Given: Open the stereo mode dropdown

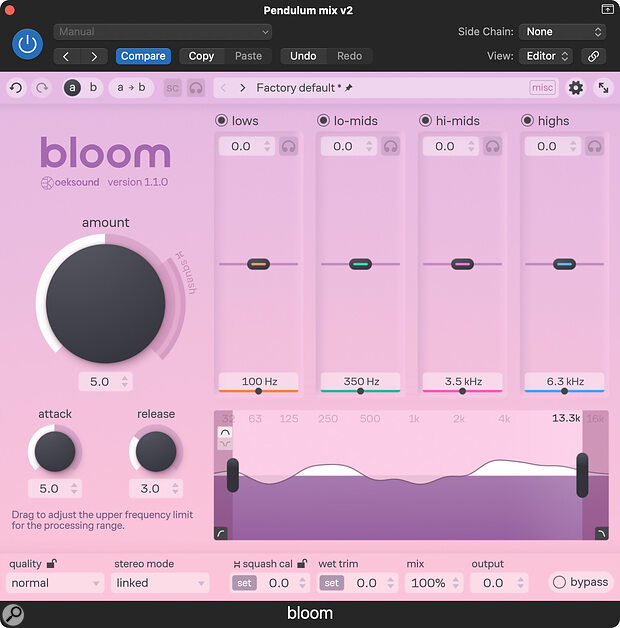Looking at the screenshot, I should click(x=160, y=583).
